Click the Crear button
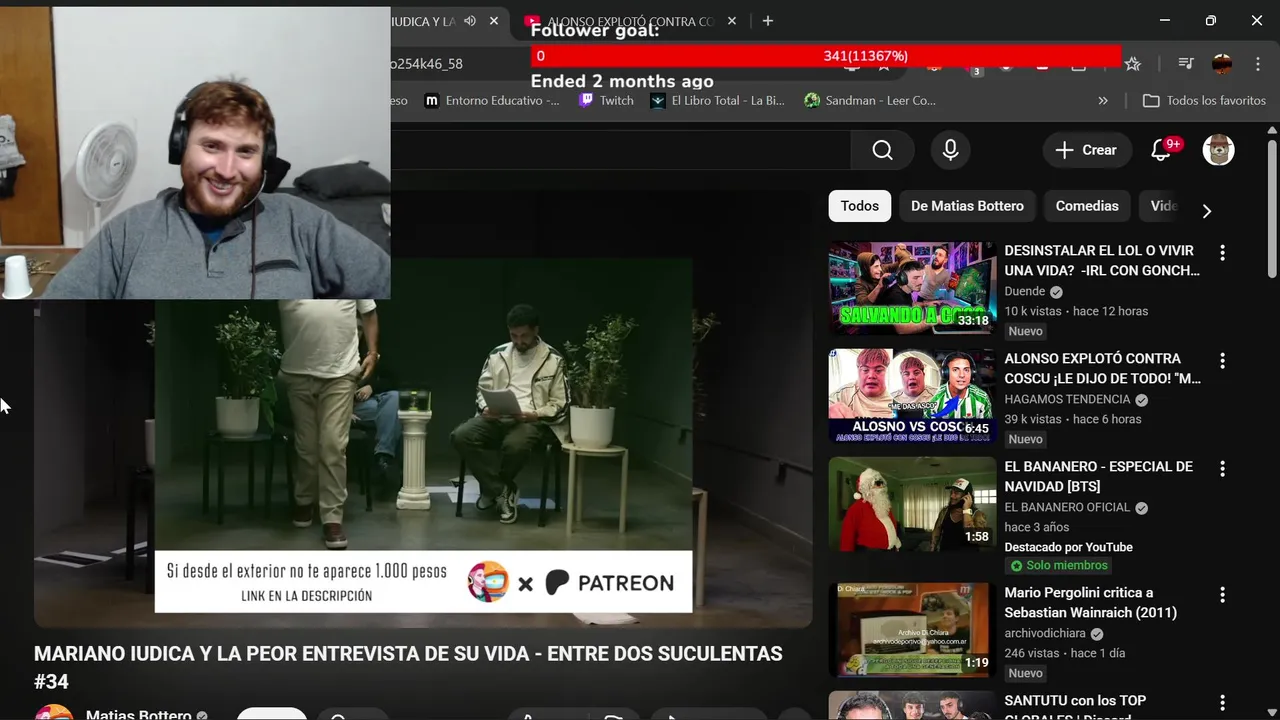Image resolution: width=1280 pixels, height=720 pixels. (x=1086, y=150)
